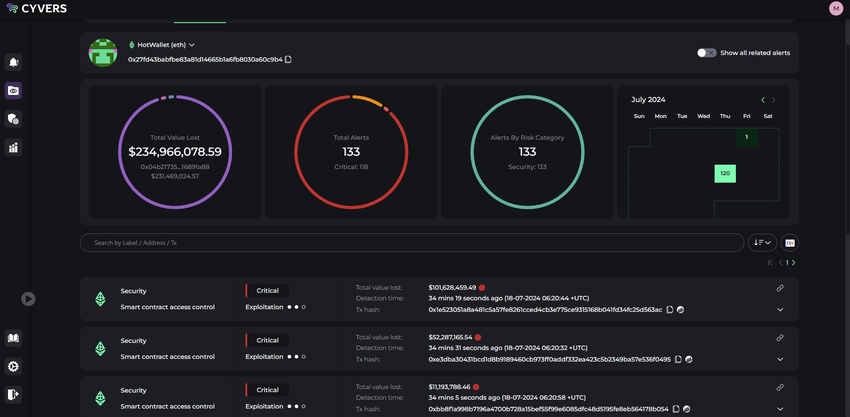The height and width of the screenshot is (417, 850).
Task: Go to previous month in calendar
Action: pos(763,100)
